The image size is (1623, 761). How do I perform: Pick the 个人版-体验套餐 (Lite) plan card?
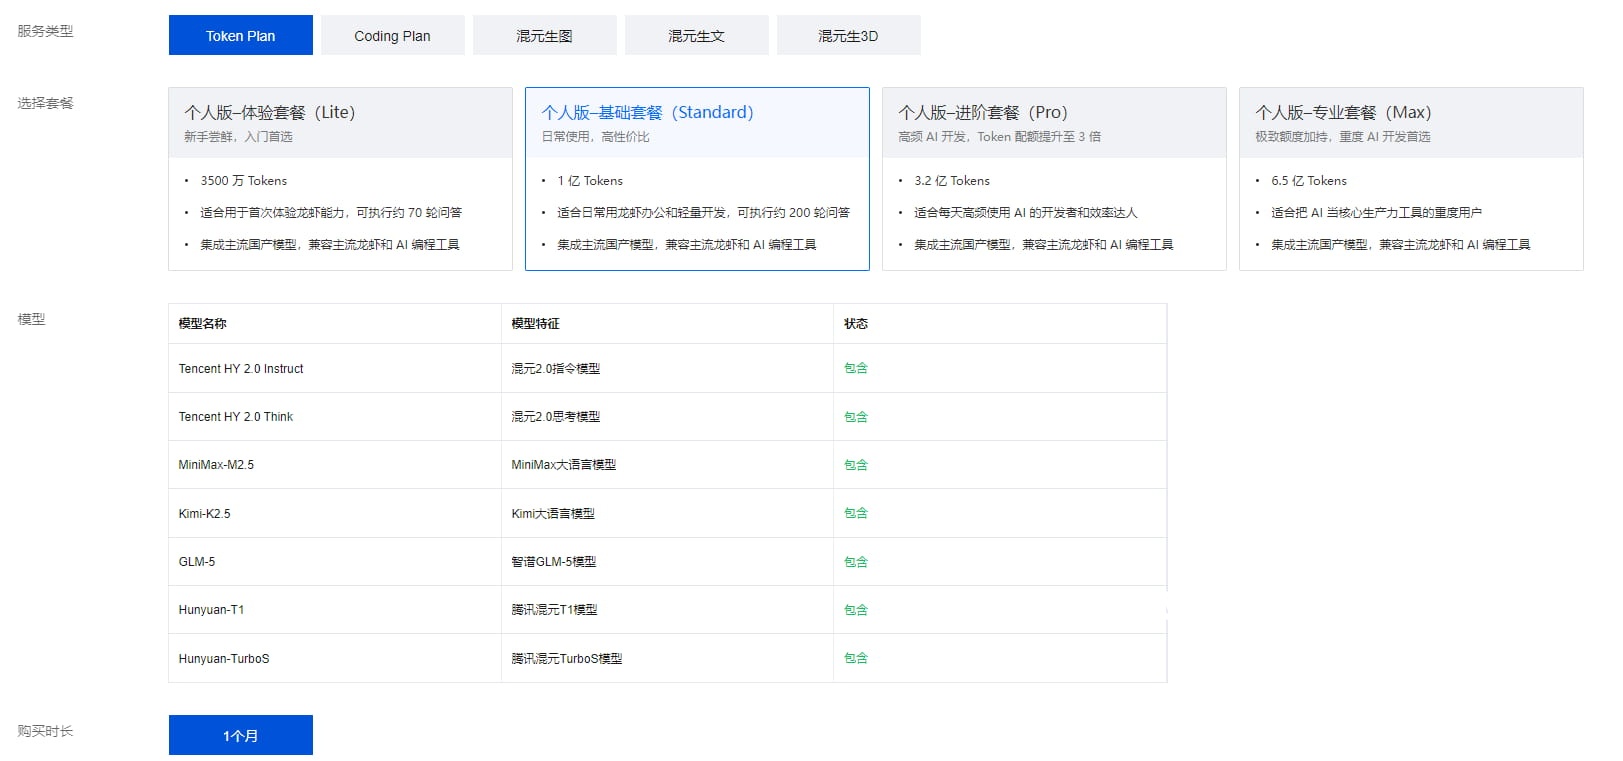340,179
